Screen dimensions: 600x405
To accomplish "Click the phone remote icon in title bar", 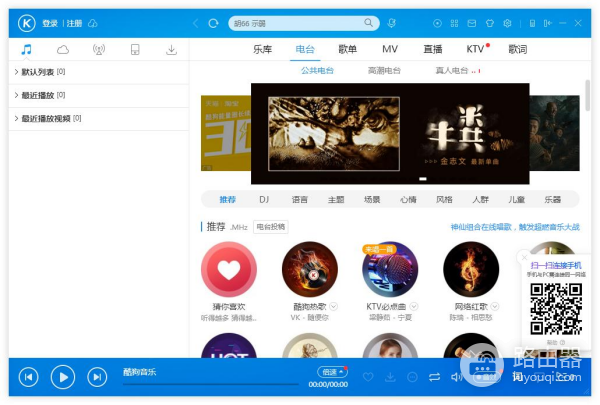I will (532, 23).
